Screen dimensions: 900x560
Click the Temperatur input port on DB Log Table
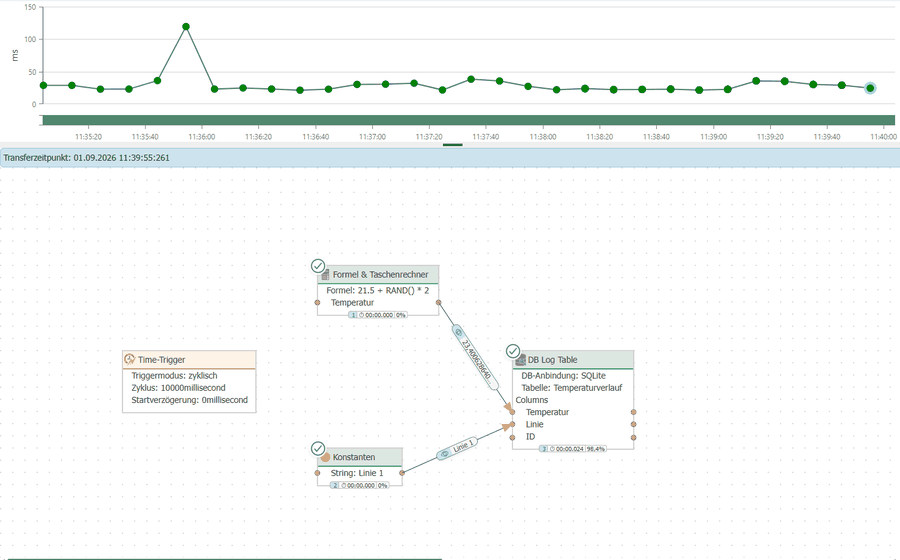click(513, 412)
